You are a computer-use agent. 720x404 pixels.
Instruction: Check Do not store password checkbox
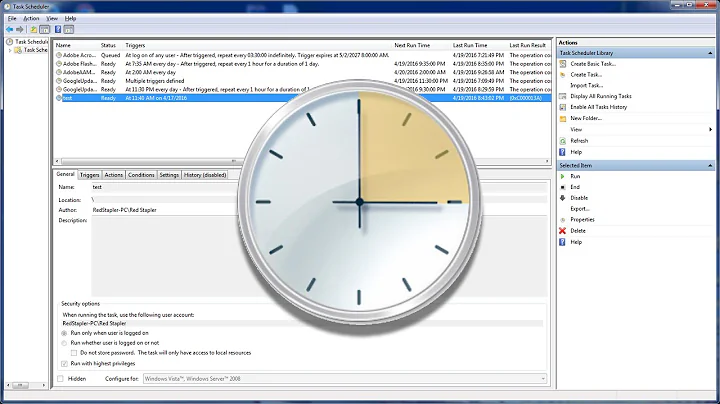[x=73, y=353]
